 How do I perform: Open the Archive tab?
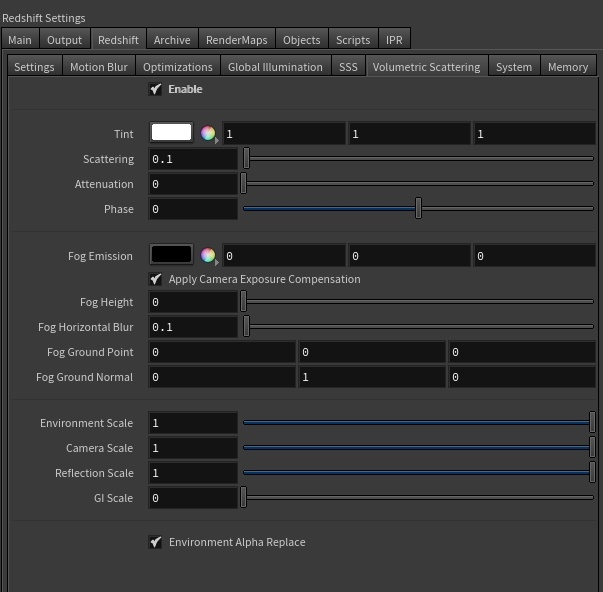[x=172, y=40]
